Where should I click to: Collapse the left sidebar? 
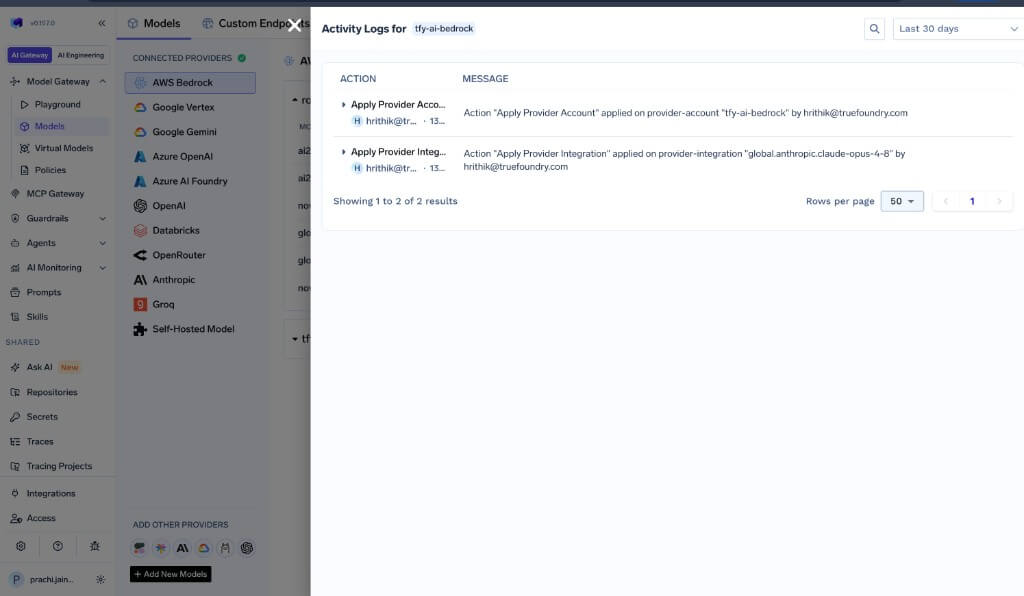click(x=102, y=23)
